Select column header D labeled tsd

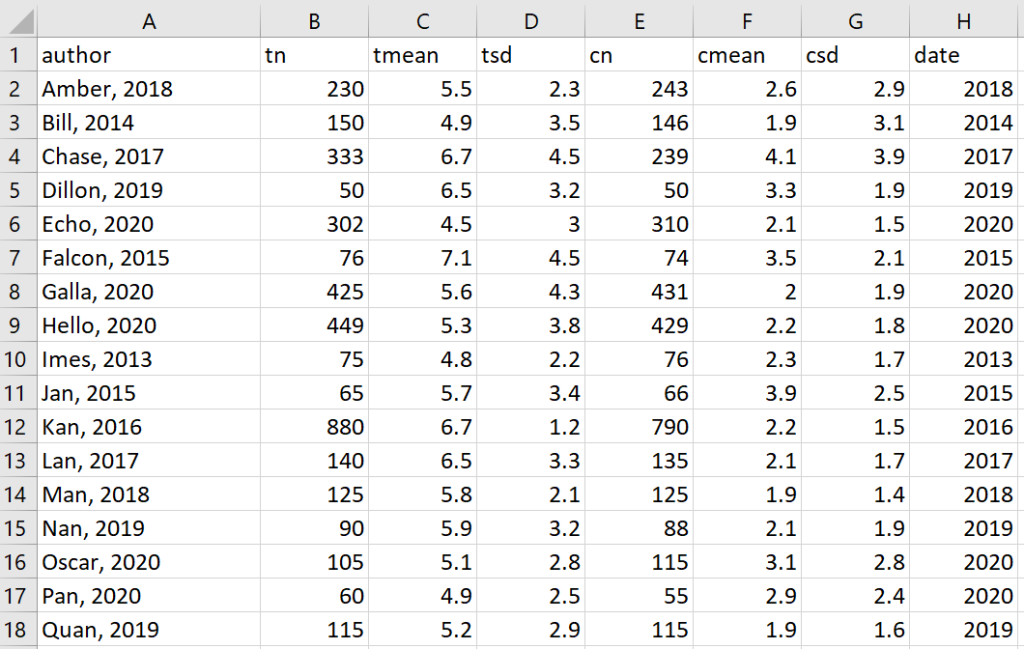530,21
